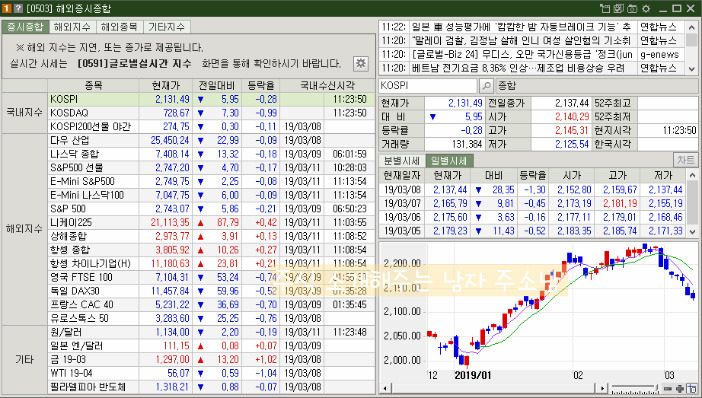Select the 유로스톡스 50 row
Screen dimensions: 702x398
pyautogui.click(x=211, y=318)
